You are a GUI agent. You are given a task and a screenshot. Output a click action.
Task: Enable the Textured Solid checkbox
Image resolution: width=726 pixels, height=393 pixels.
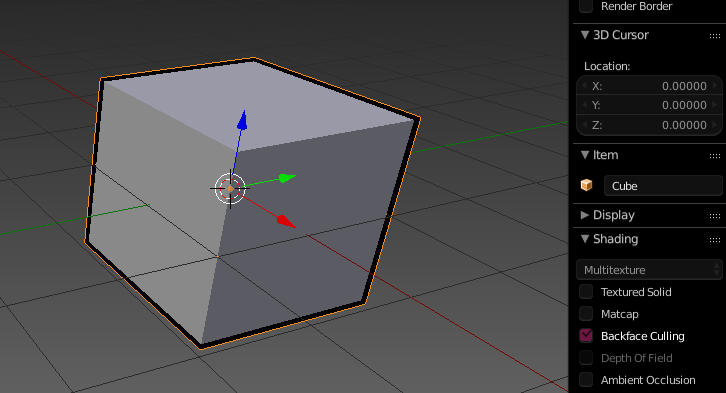coord(586,292)
